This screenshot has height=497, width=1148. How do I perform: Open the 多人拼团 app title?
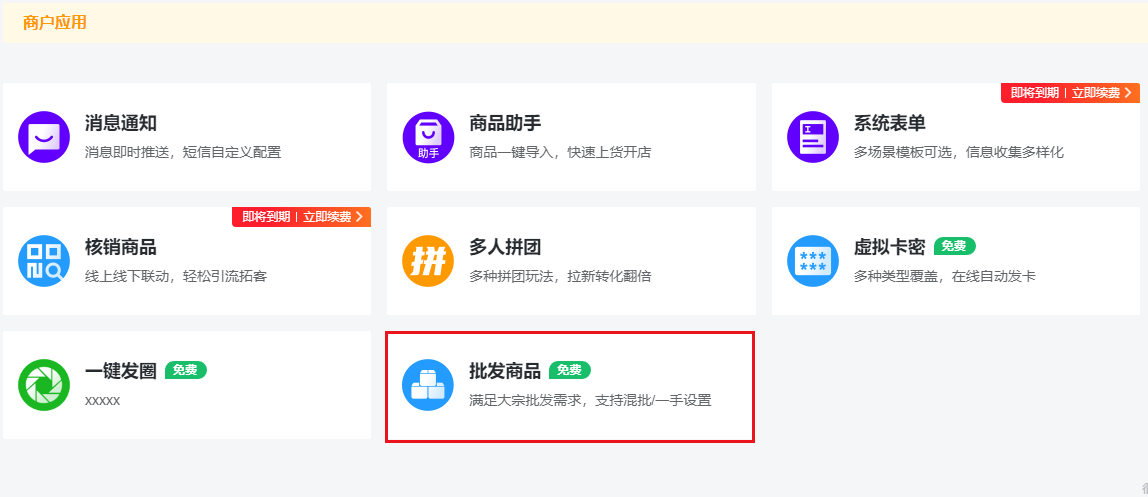(505, 247)
